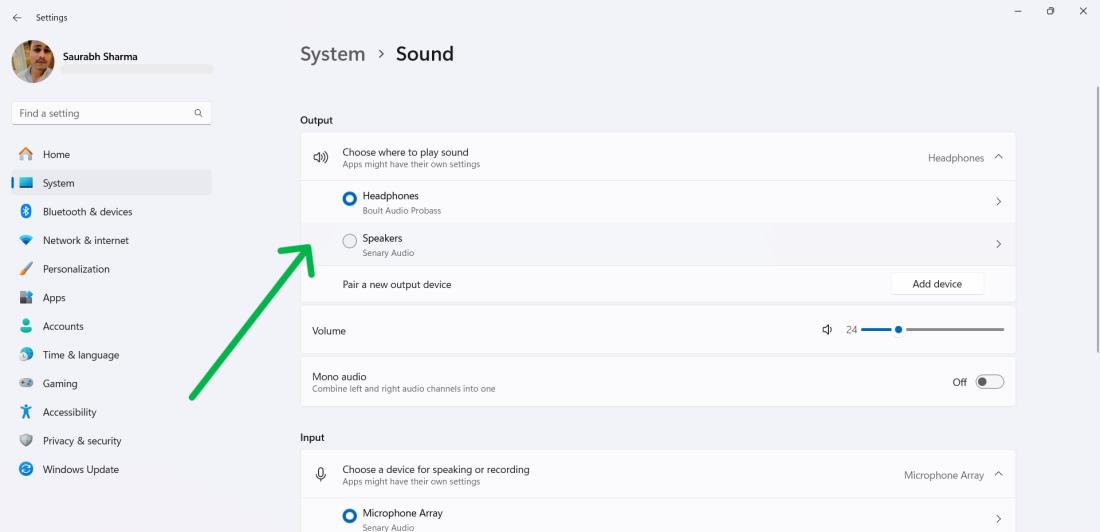Screen dimensions: 1100x532
Task: Click the Gaming controller icon
Action: [x=26, y=384]
